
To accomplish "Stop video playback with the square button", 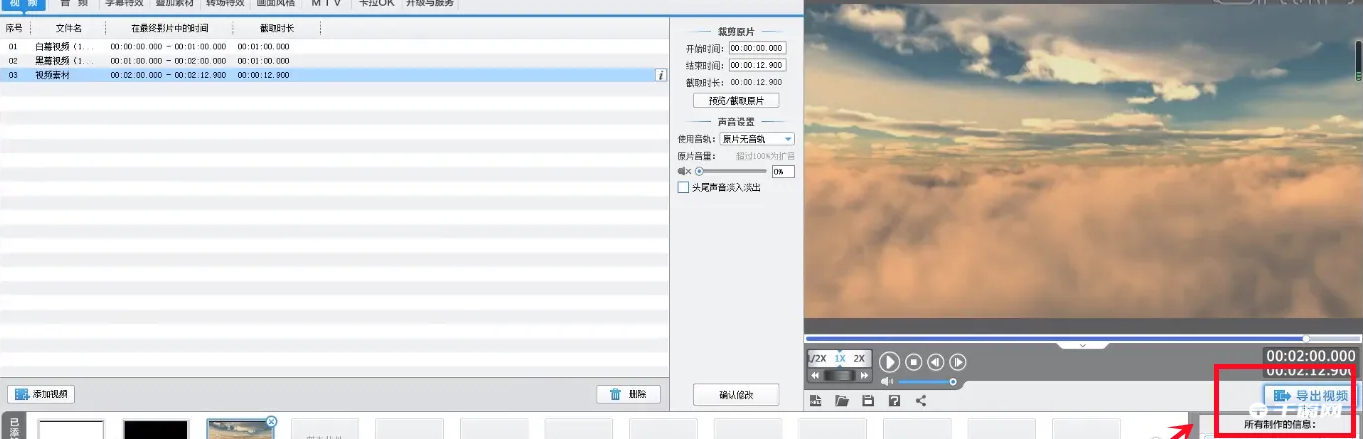I will click(914, 362).
